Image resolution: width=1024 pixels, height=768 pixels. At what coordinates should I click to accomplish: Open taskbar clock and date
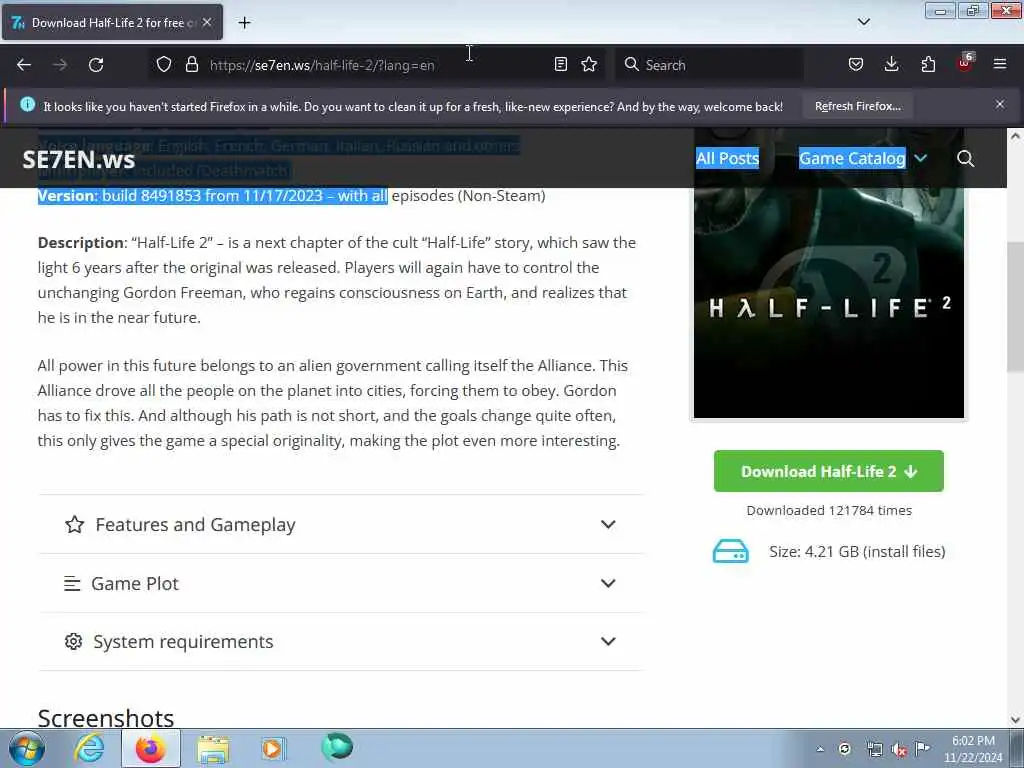[973, 749]
